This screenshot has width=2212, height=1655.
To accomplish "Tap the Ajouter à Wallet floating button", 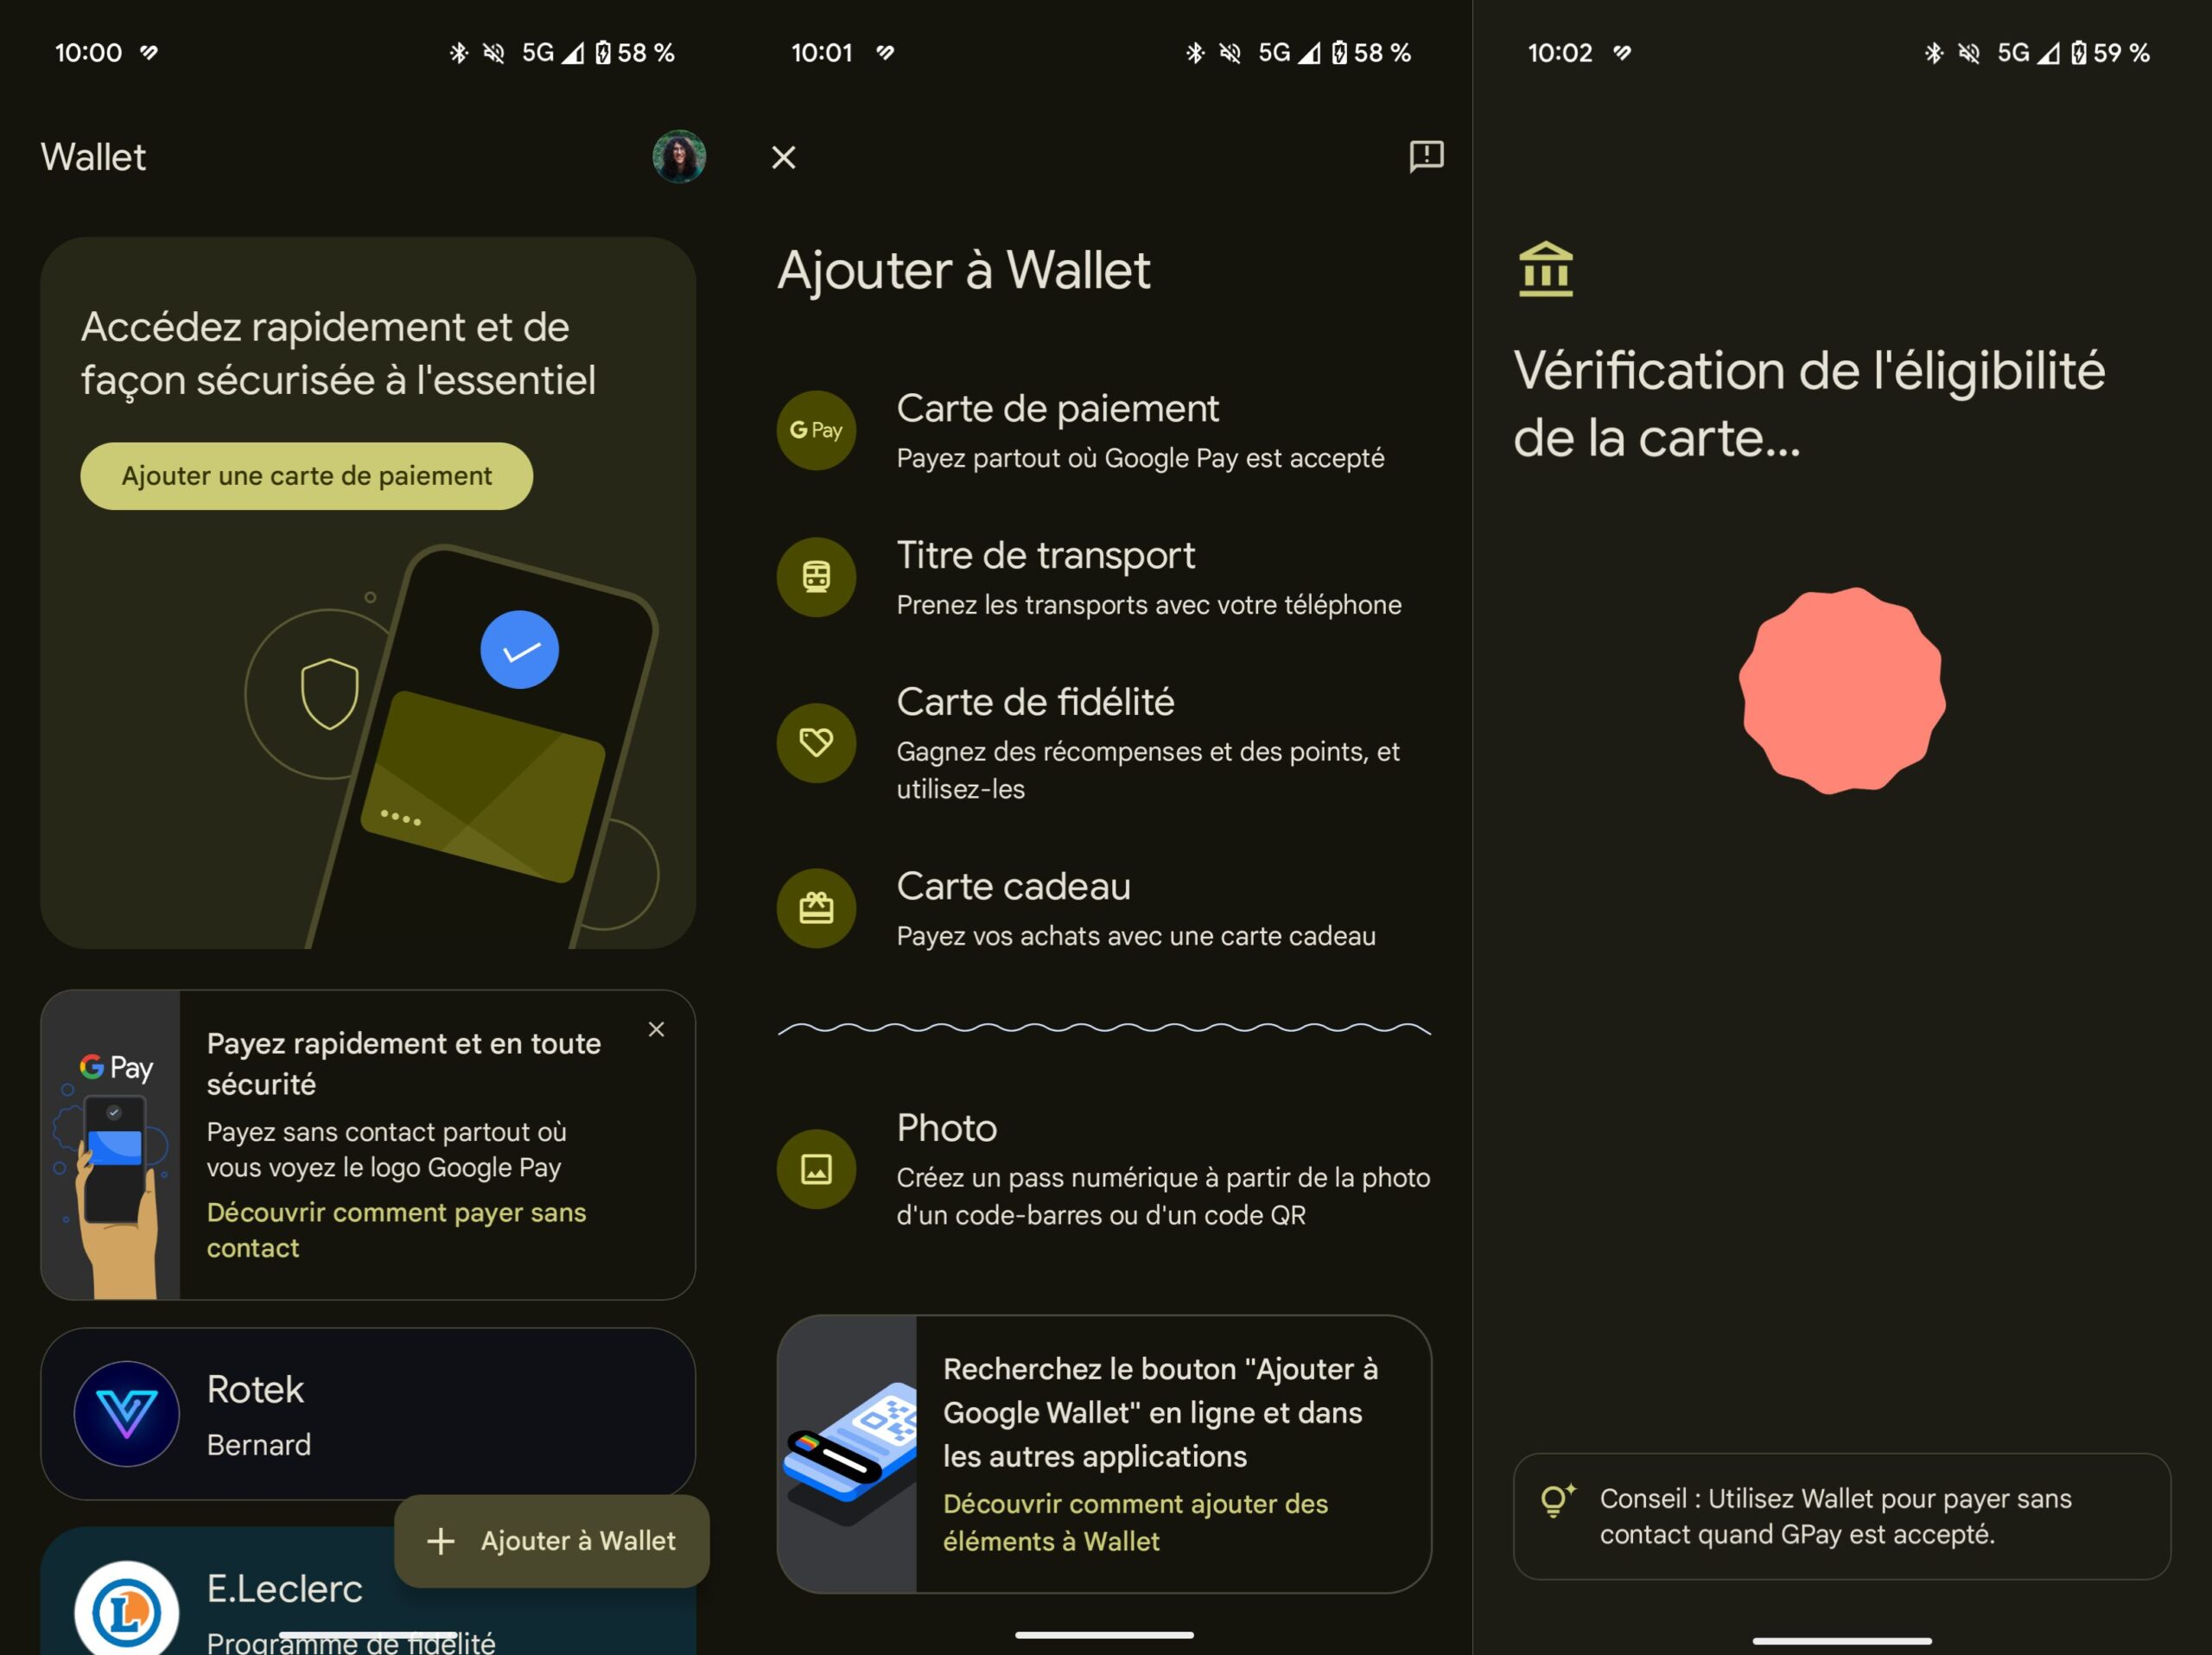I will pyautogui.click(x=552, y=1540).
